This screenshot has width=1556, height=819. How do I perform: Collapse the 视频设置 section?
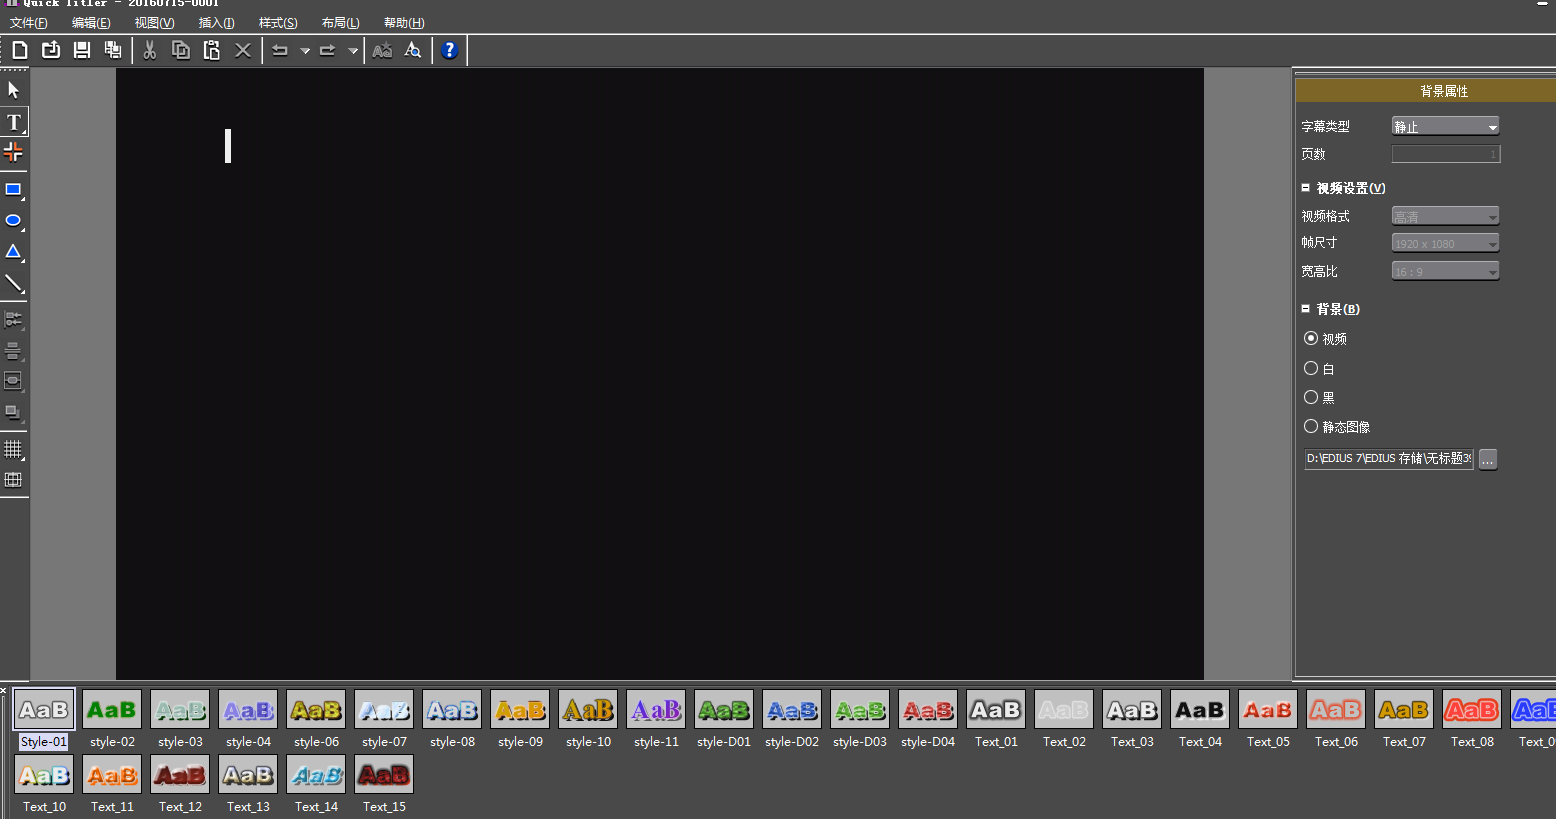[x=1306, y=188]
